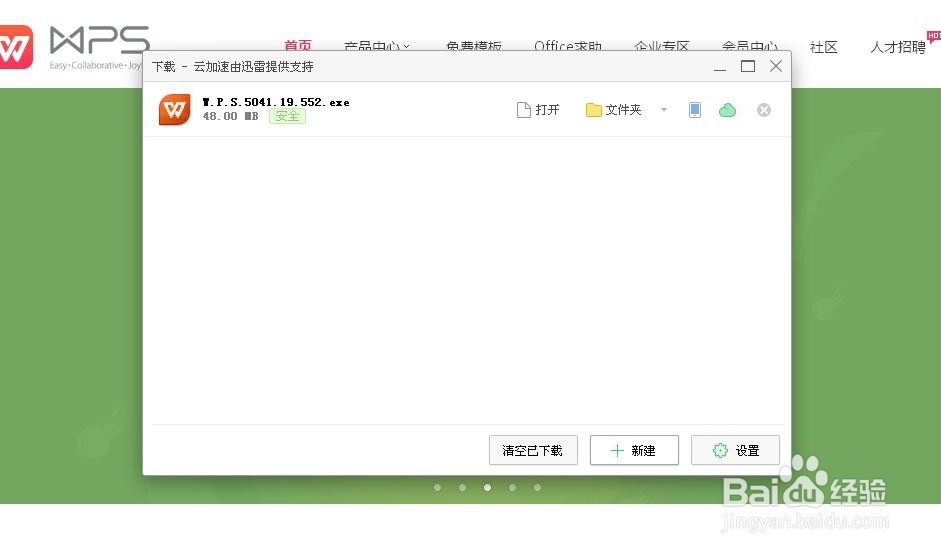Image resolution: width=941 pixels, height=554 pixels.
Task: Send download to phone icon
Action: [695, 110]
